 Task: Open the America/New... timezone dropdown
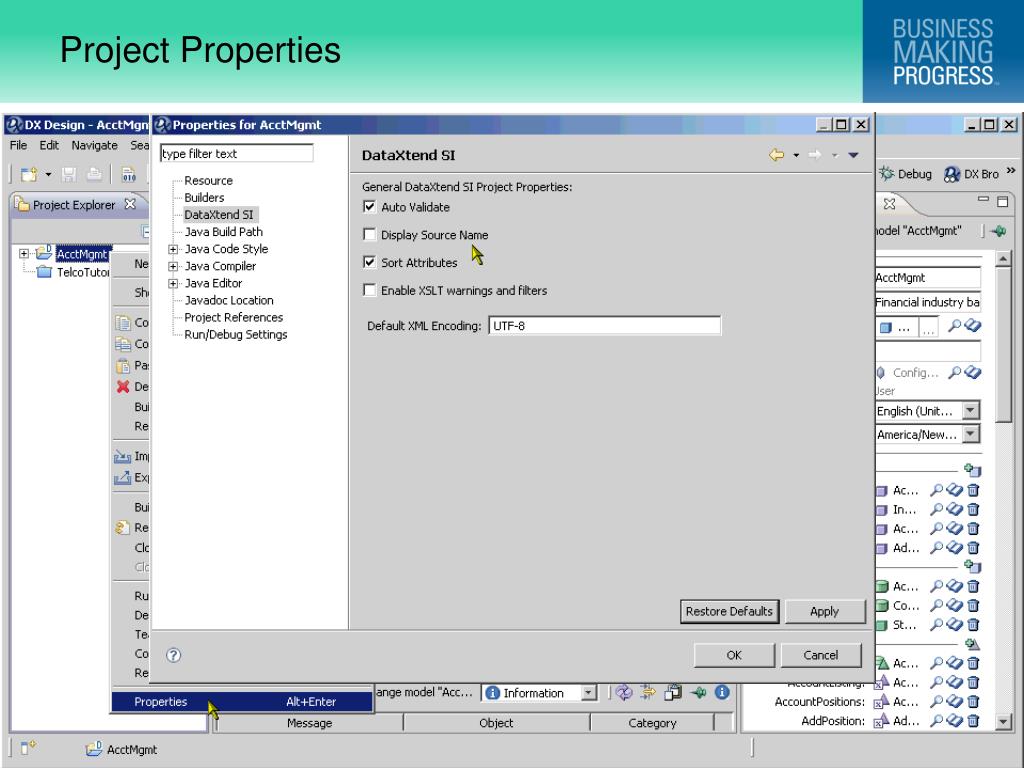(x=971, y=434)
